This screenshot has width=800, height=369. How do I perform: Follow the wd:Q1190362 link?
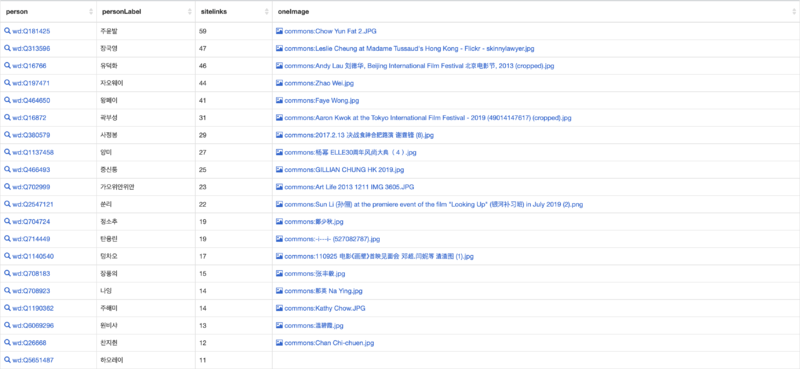[33, 308]
